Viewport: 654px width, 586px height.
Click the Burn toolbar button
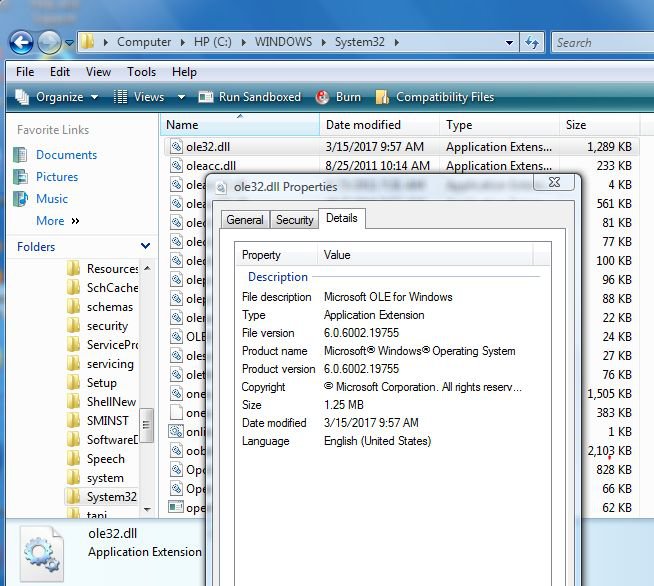click(338, 97)
